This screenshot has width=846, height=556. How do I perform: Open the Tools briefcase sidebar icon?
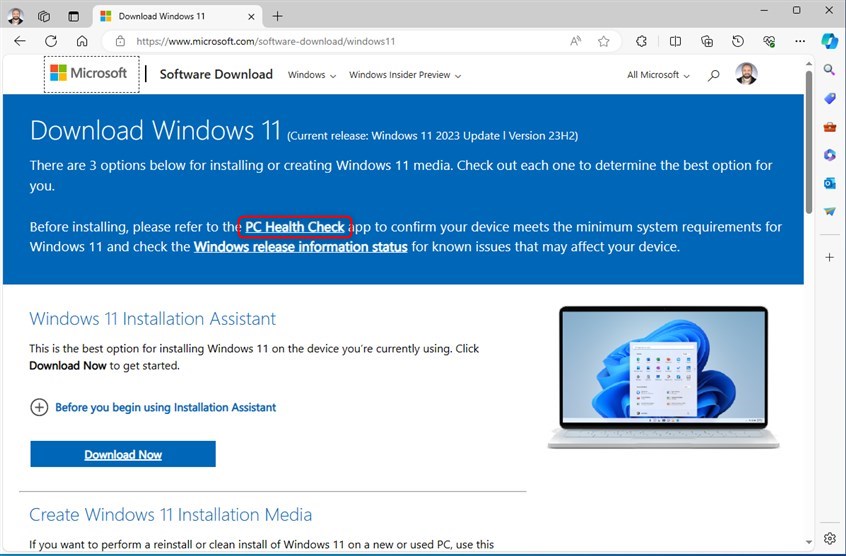829,127
